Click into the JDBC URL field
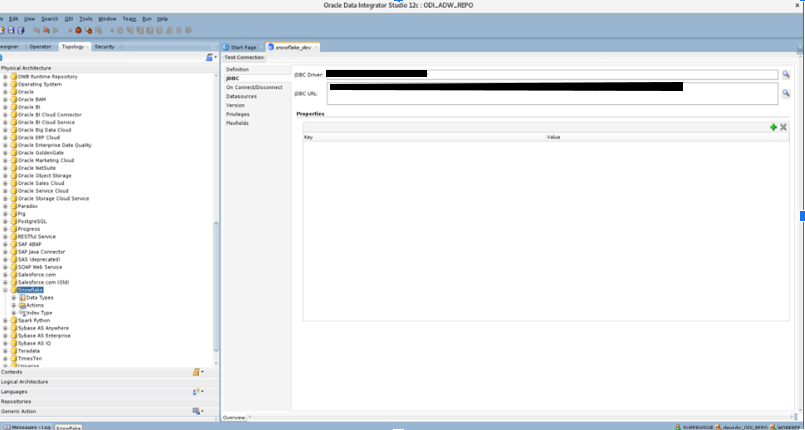This screenshot has width=805, height=430. 552,93
